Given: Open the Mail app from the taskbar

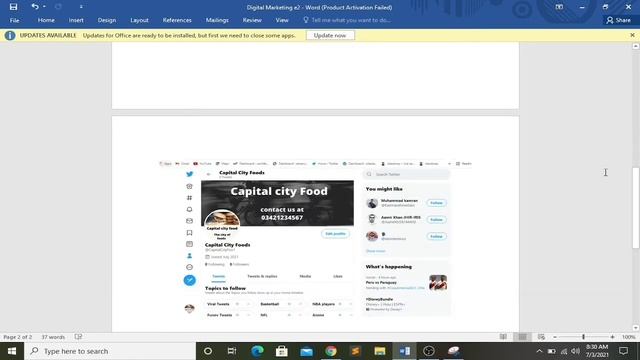Looking at the screenshot, I should coord(306,351).
